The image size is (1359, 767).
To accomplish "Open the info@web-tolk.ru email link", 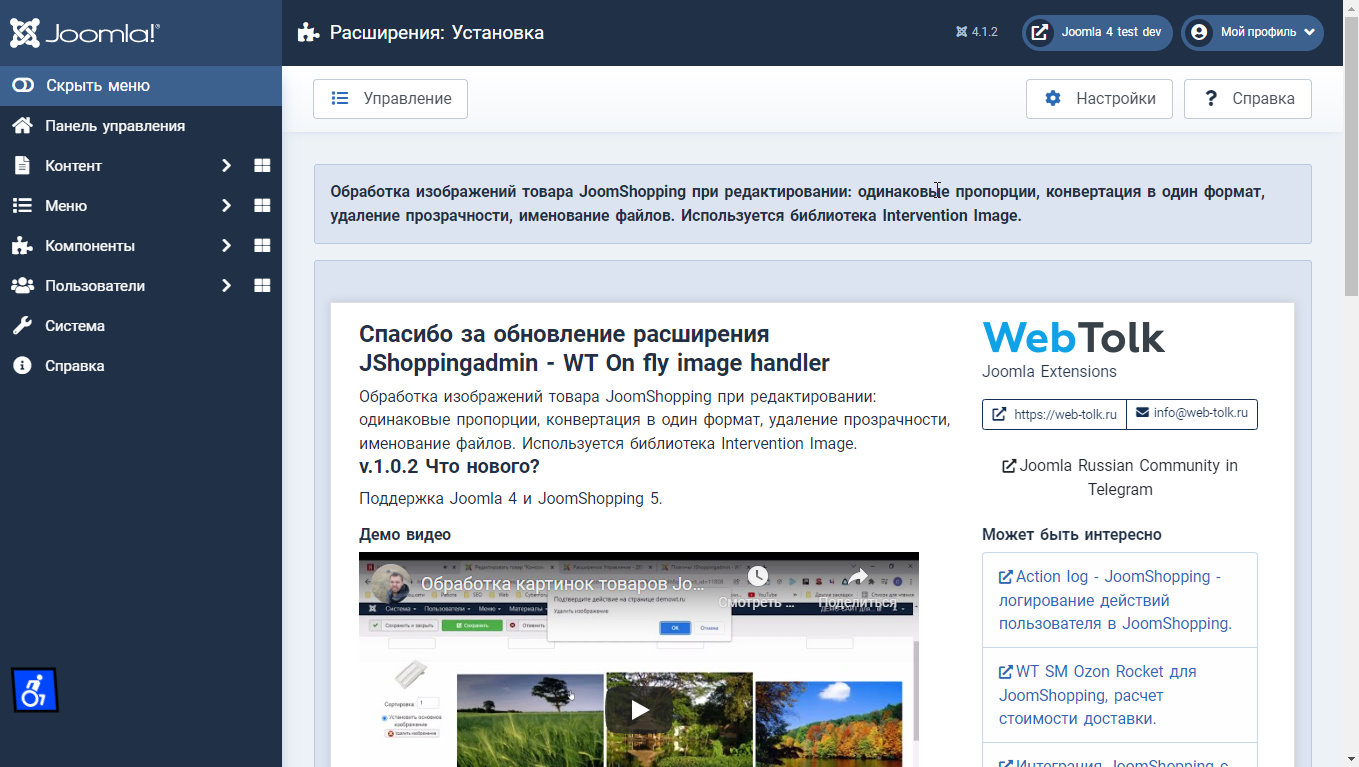I will (1192, 414).
